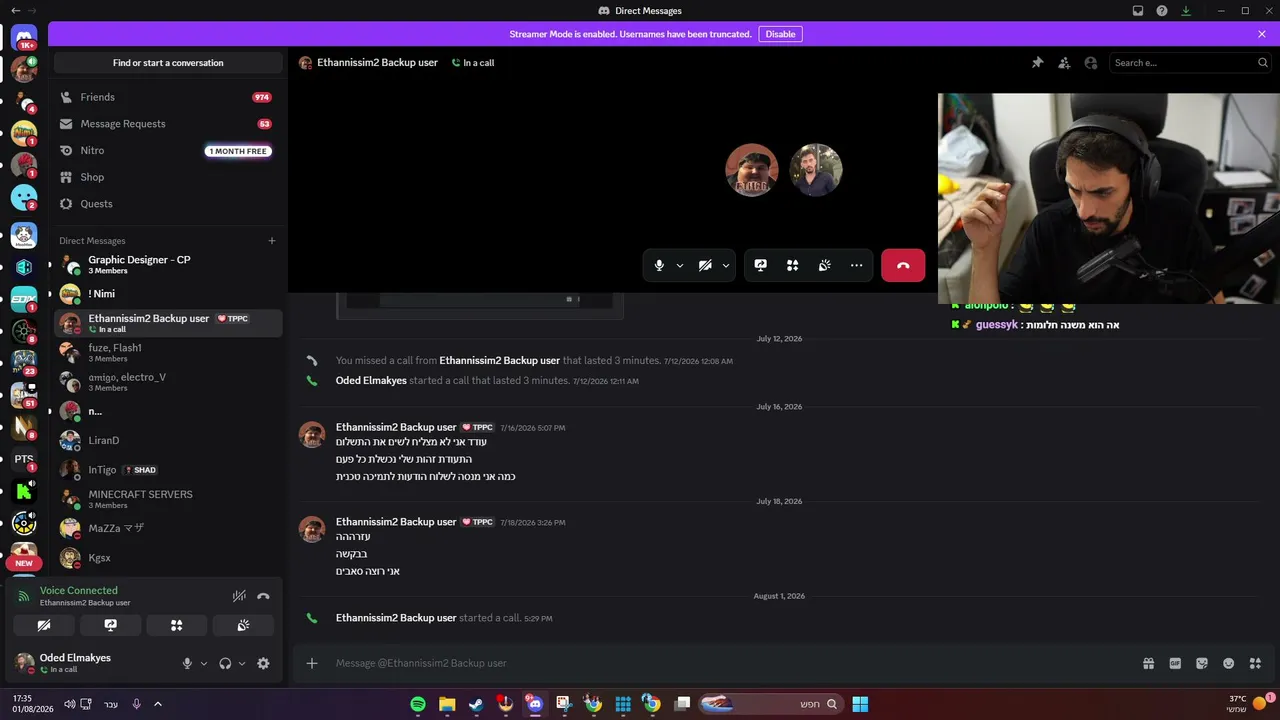Open the apps launcher in message bar
This screenshot has width=1280, height=720.
[x=1256, y=663]
